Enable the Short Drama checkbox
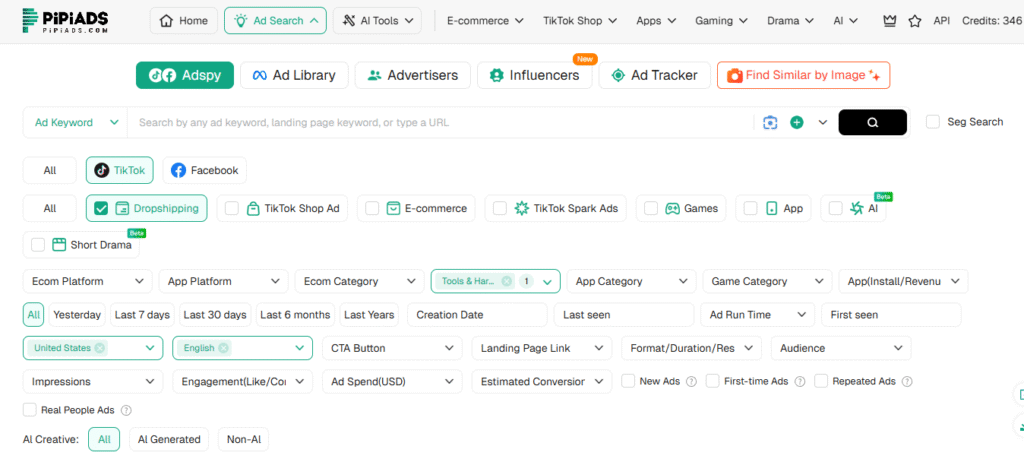The height and width of the screenshot is (462, 1024). pyautogui.click(x=38, y=245)
